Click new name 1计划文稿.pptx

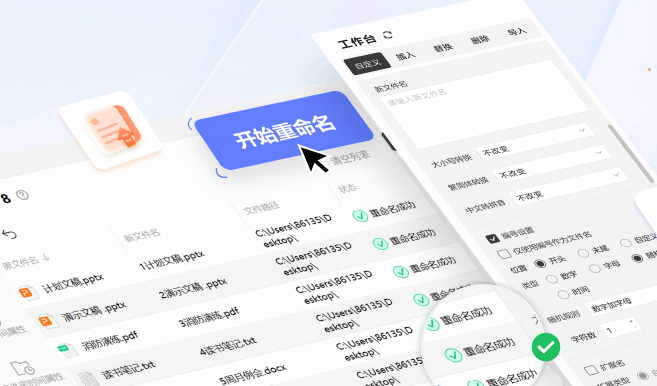[x=172, y=260]
